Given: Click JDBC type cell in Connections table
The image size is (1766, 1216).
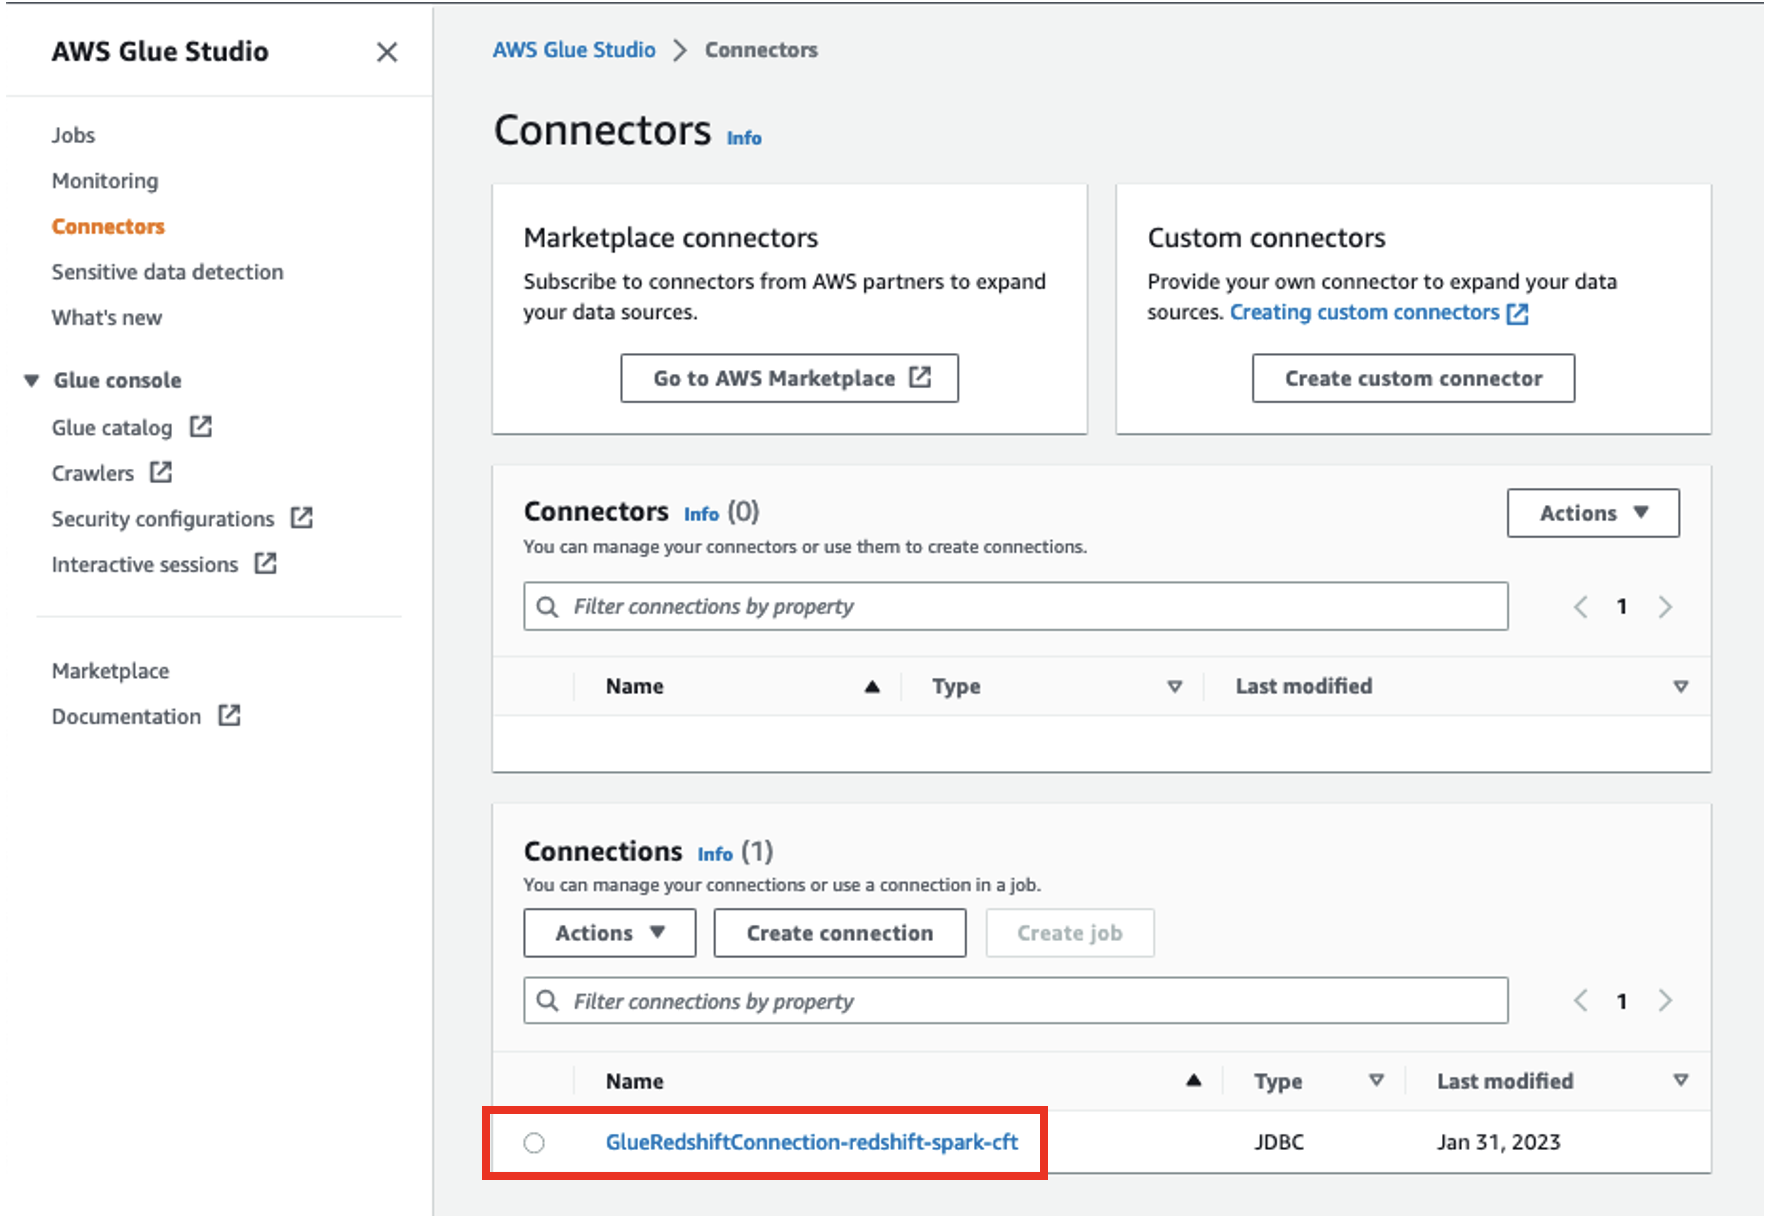Looking at the screenshot, I should point(1279,1142).
